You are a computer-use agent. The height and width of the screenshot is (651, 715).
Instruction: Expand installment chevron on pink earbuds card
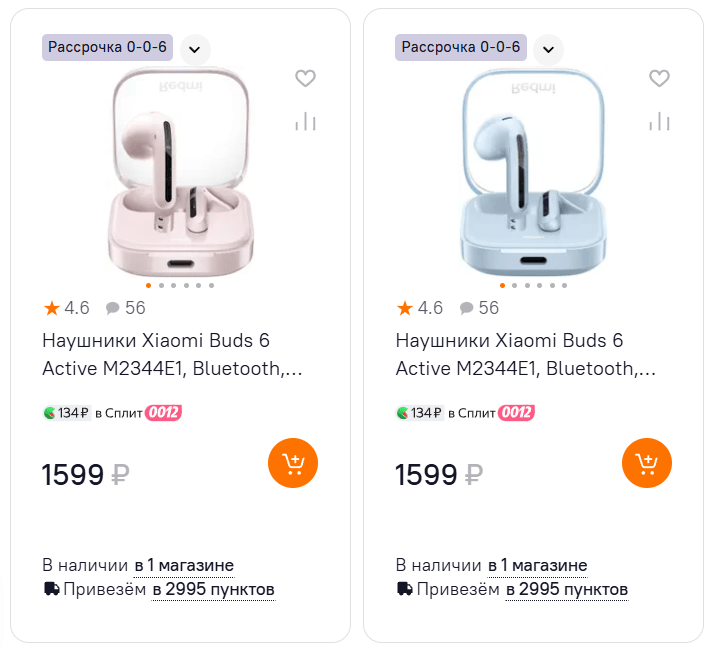point(195,48)
